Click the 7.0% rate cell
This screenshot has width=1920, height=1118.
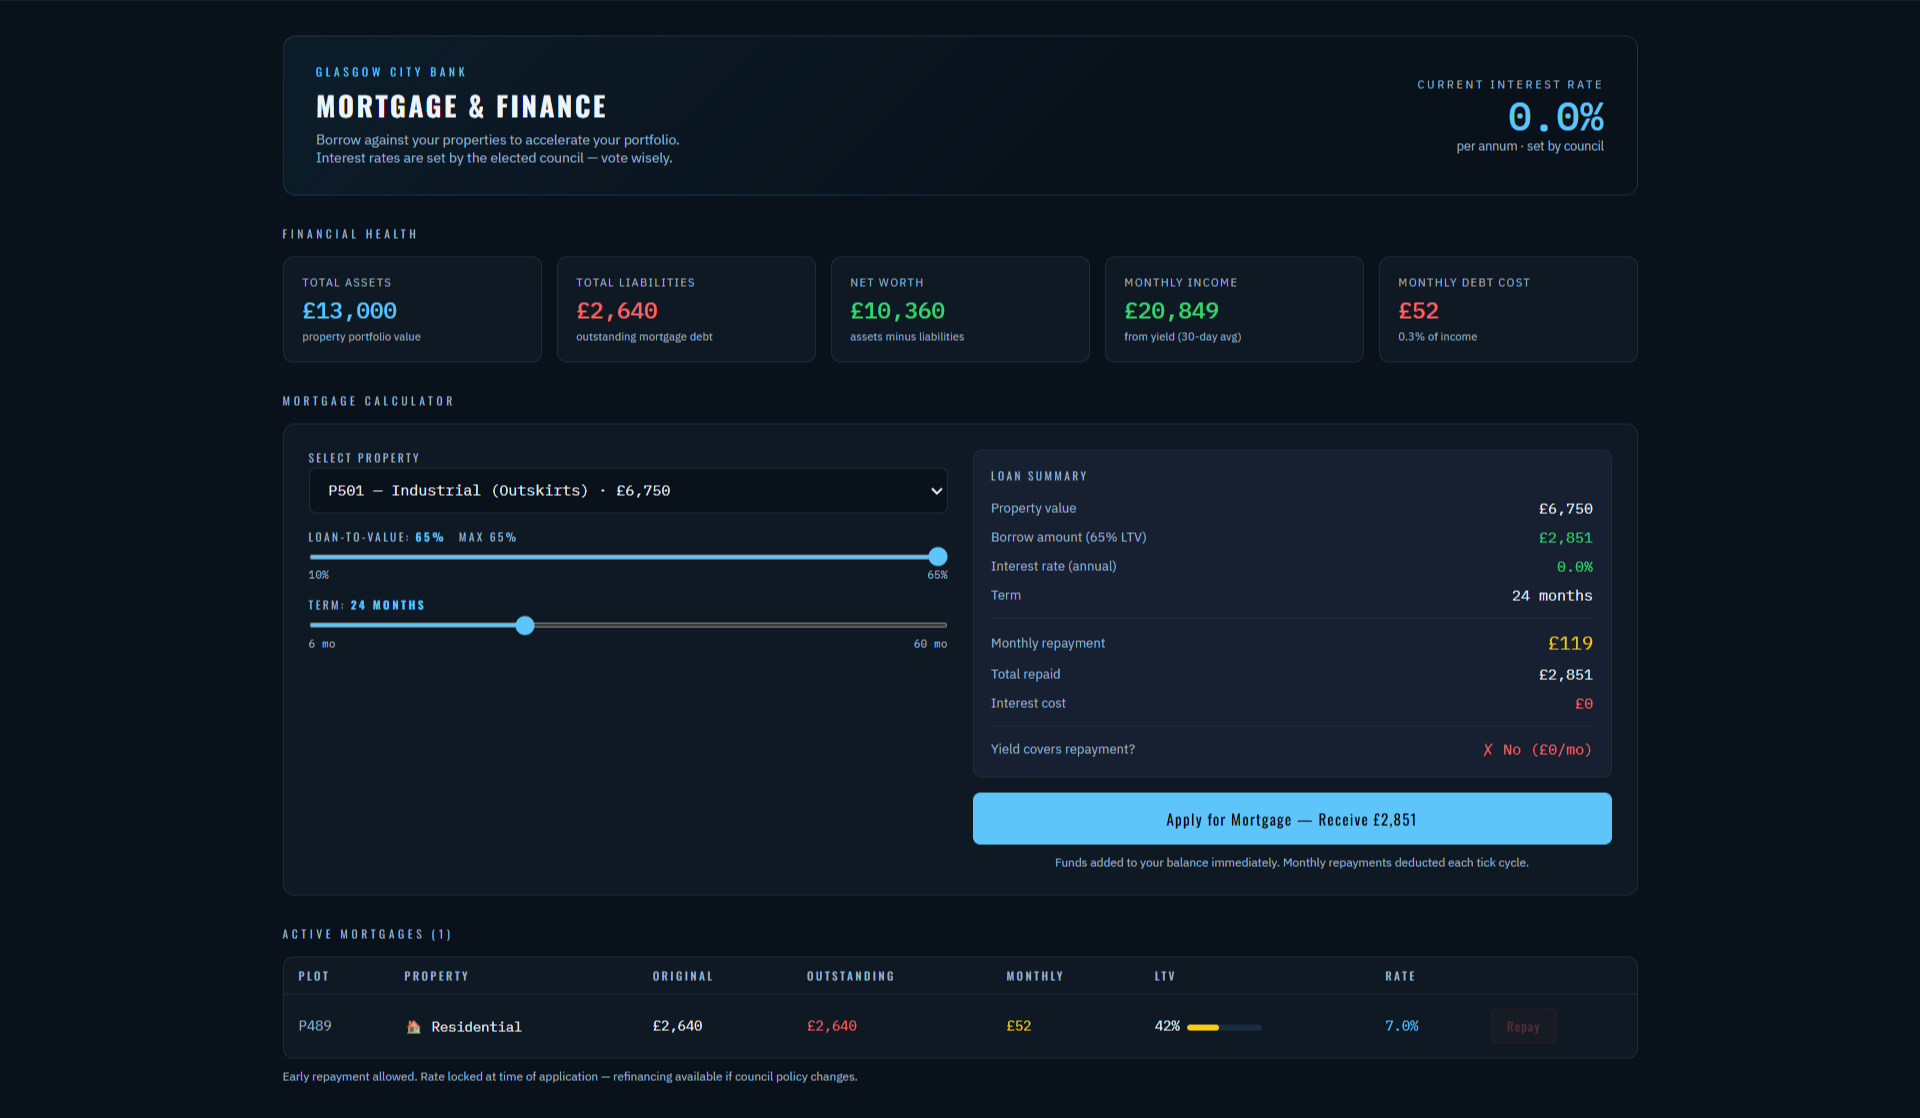point(1401,1026)
